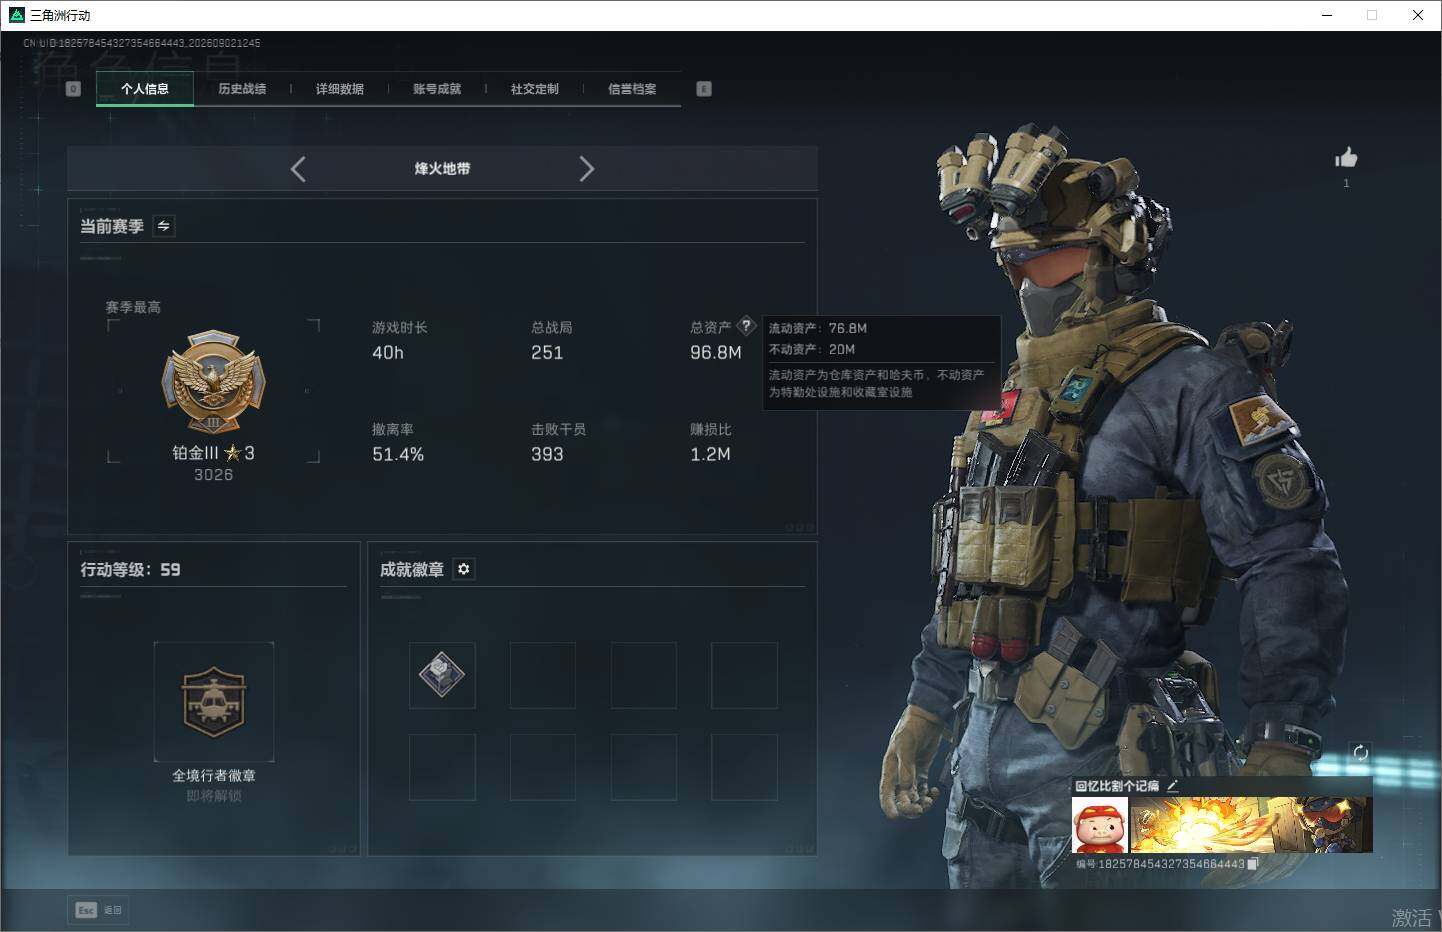Click the 撤离率 value 51.4%
The width and height of the screenshot is (1442, 932).
398,455
